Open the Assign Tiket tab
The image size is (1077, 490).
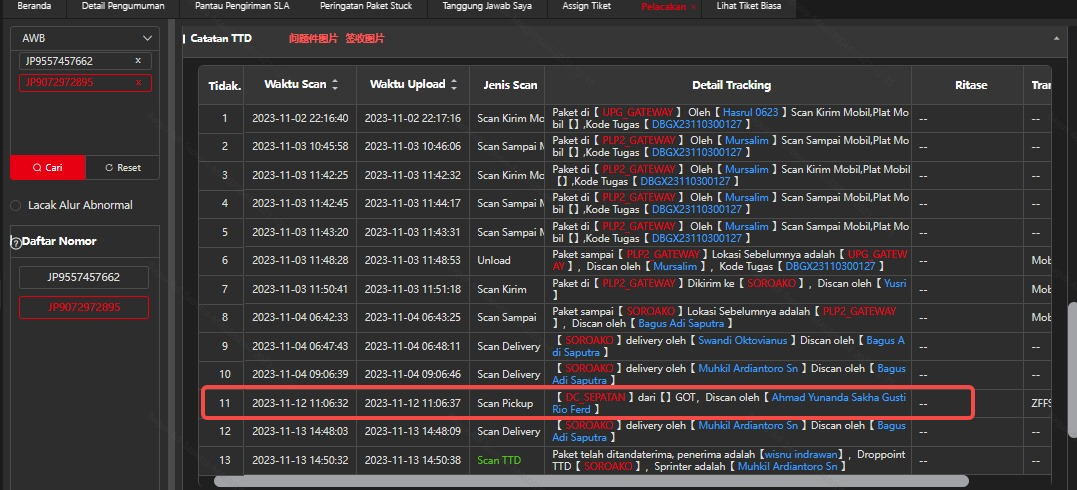(x=587, y=6)
